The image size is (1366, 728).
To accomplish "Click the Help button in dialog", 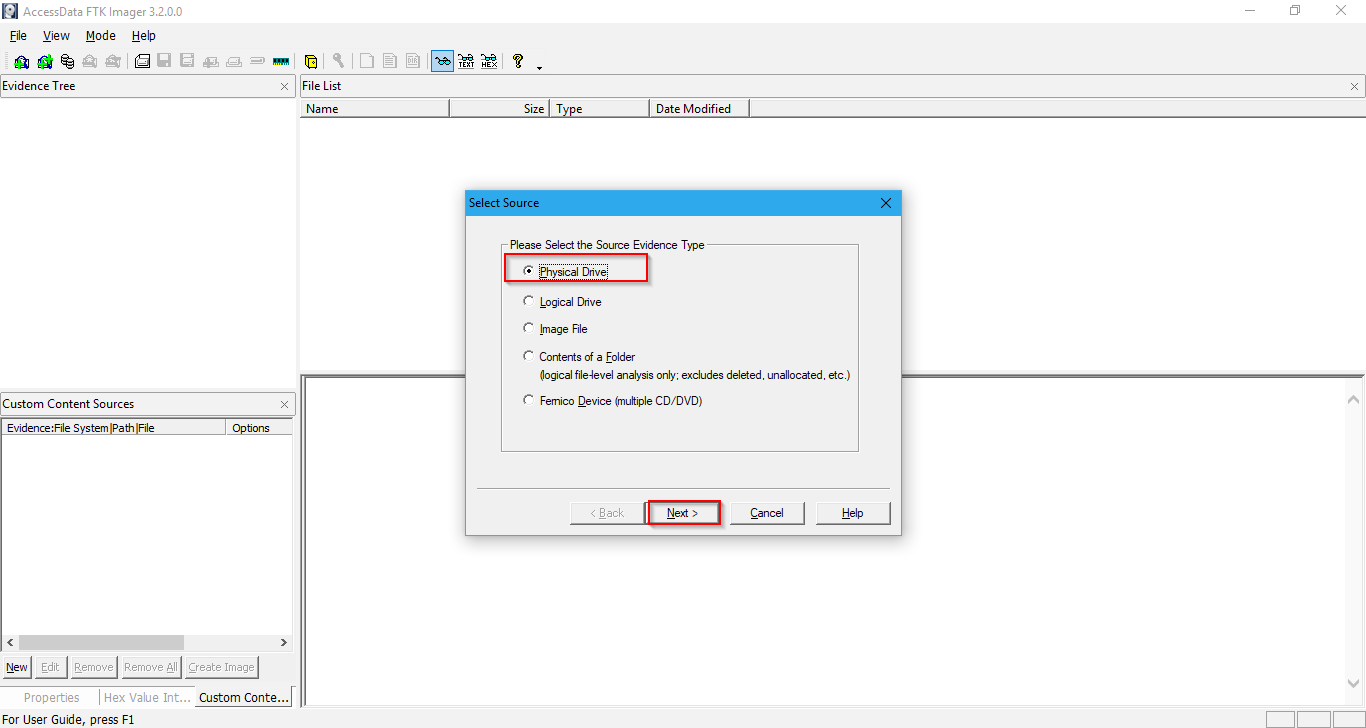I will 852,513.
